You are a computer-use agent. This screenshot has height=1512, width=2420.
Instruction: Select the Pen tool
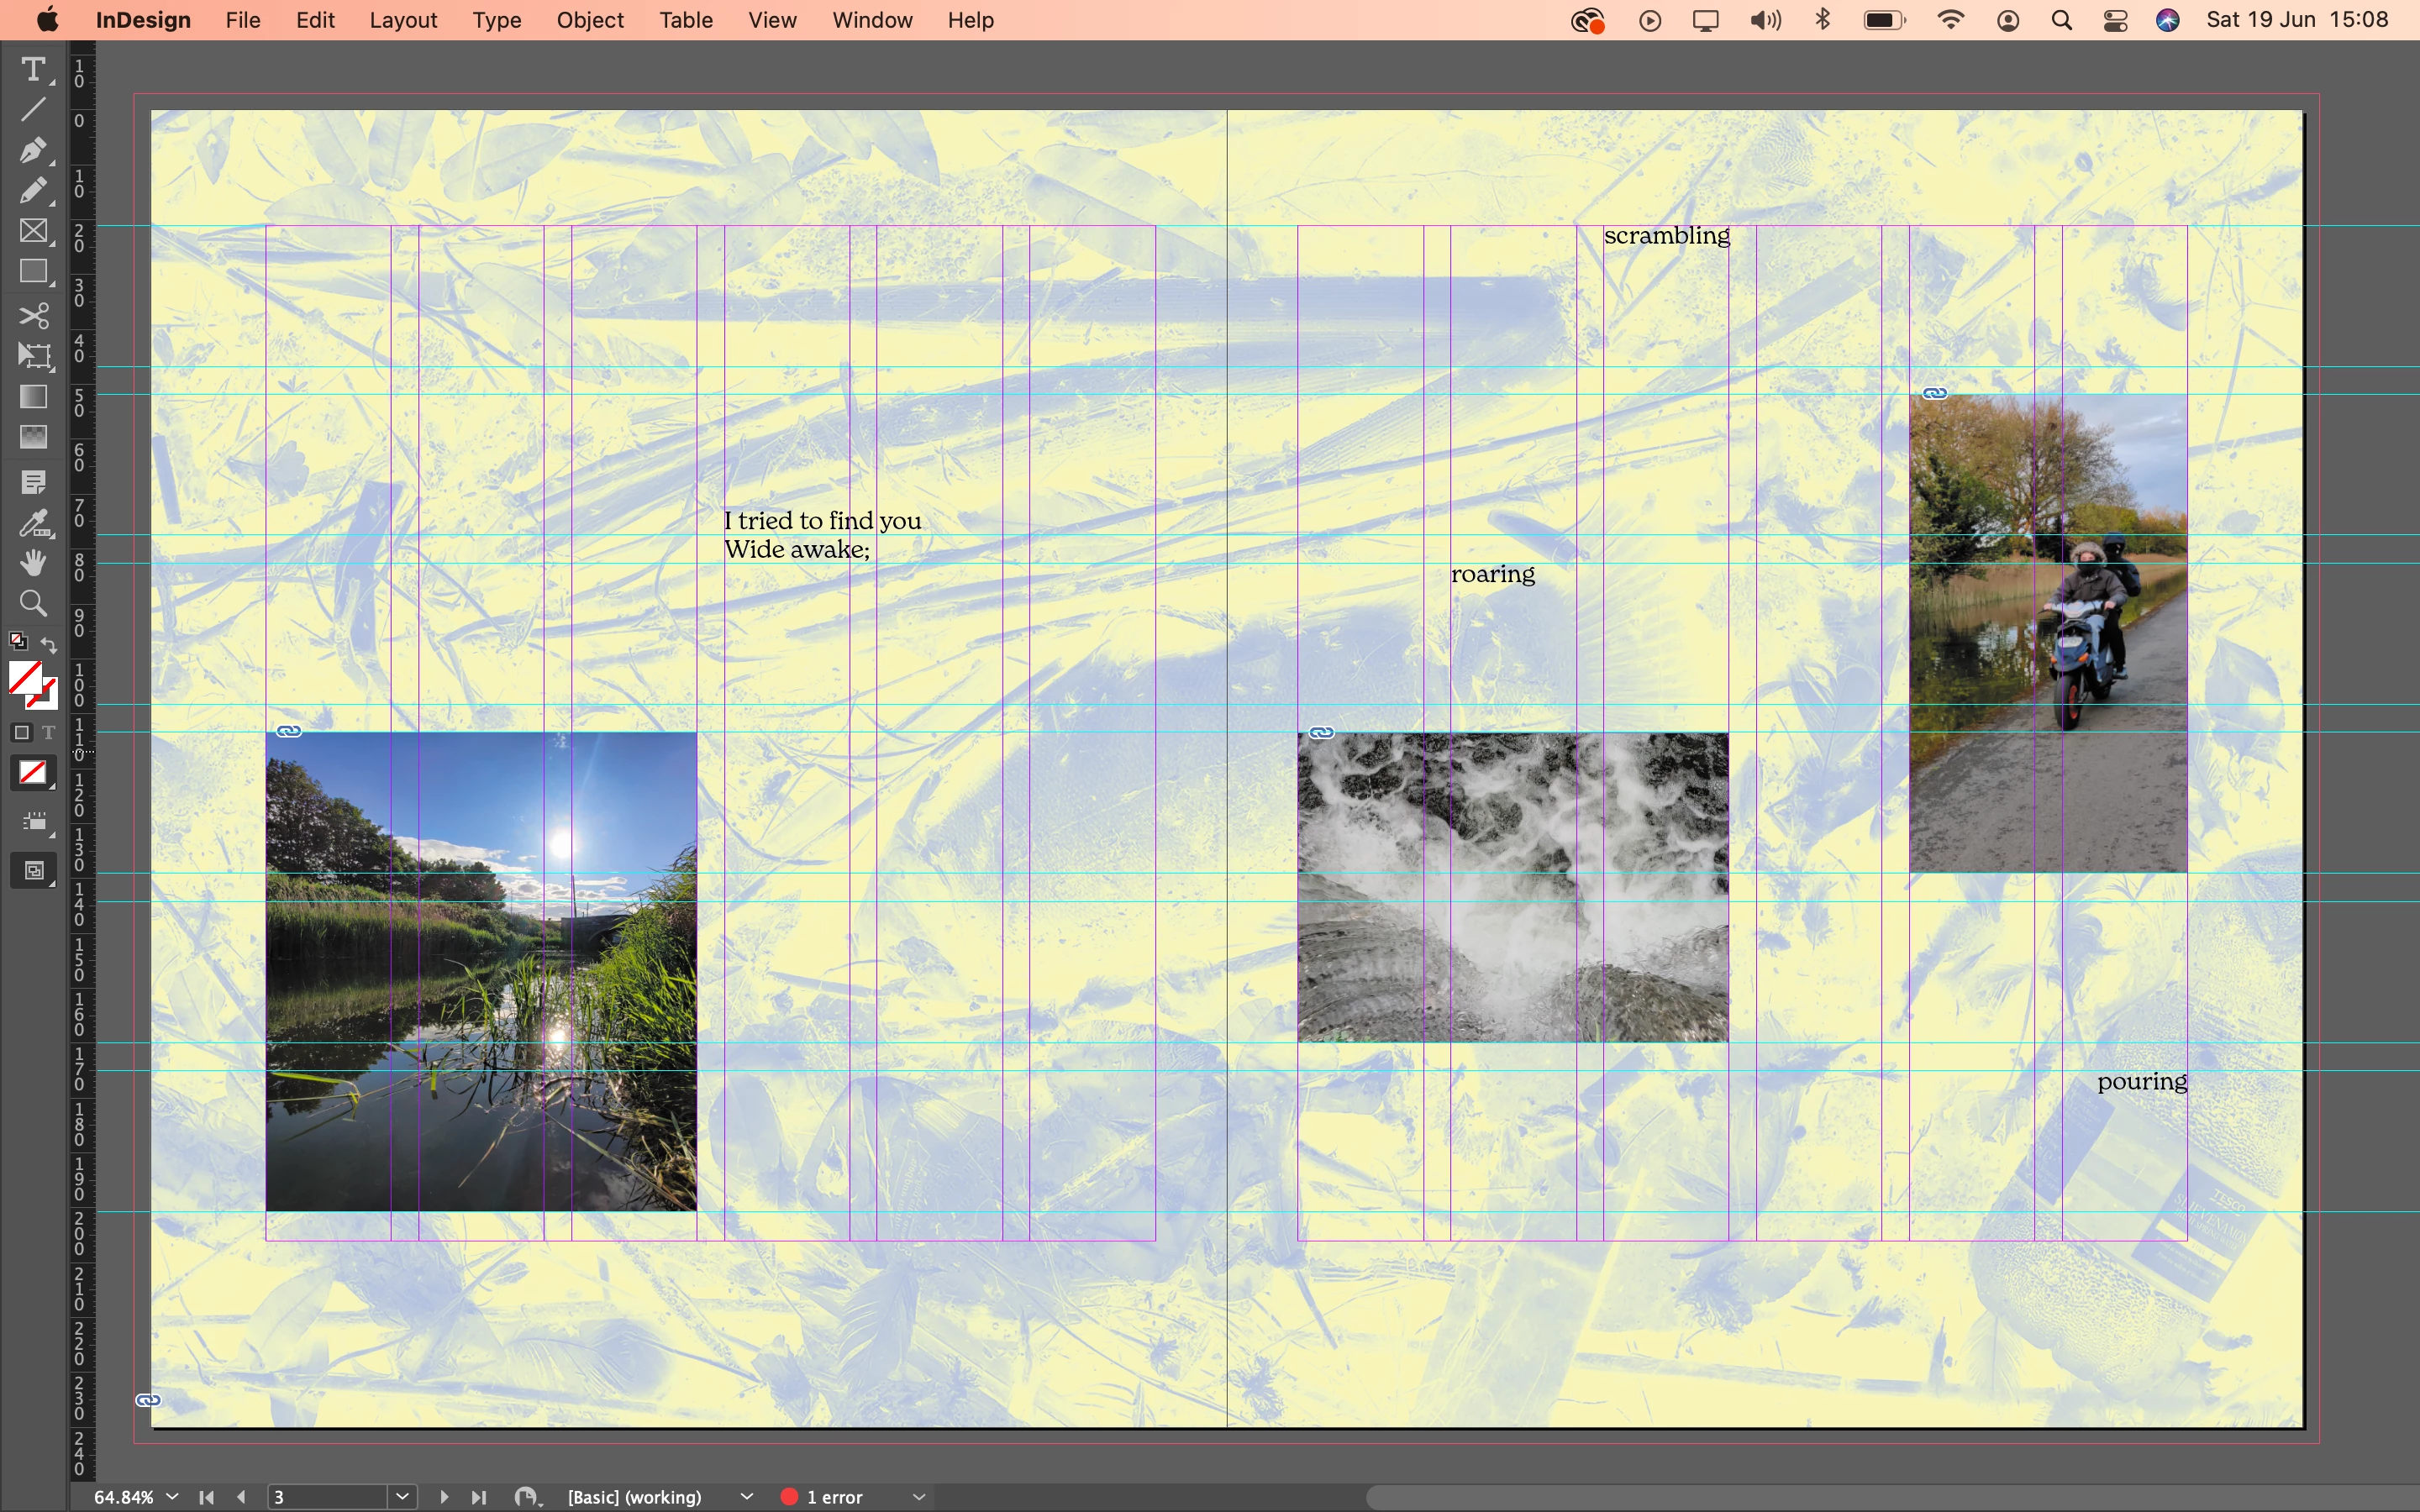(x=33, y=150)
